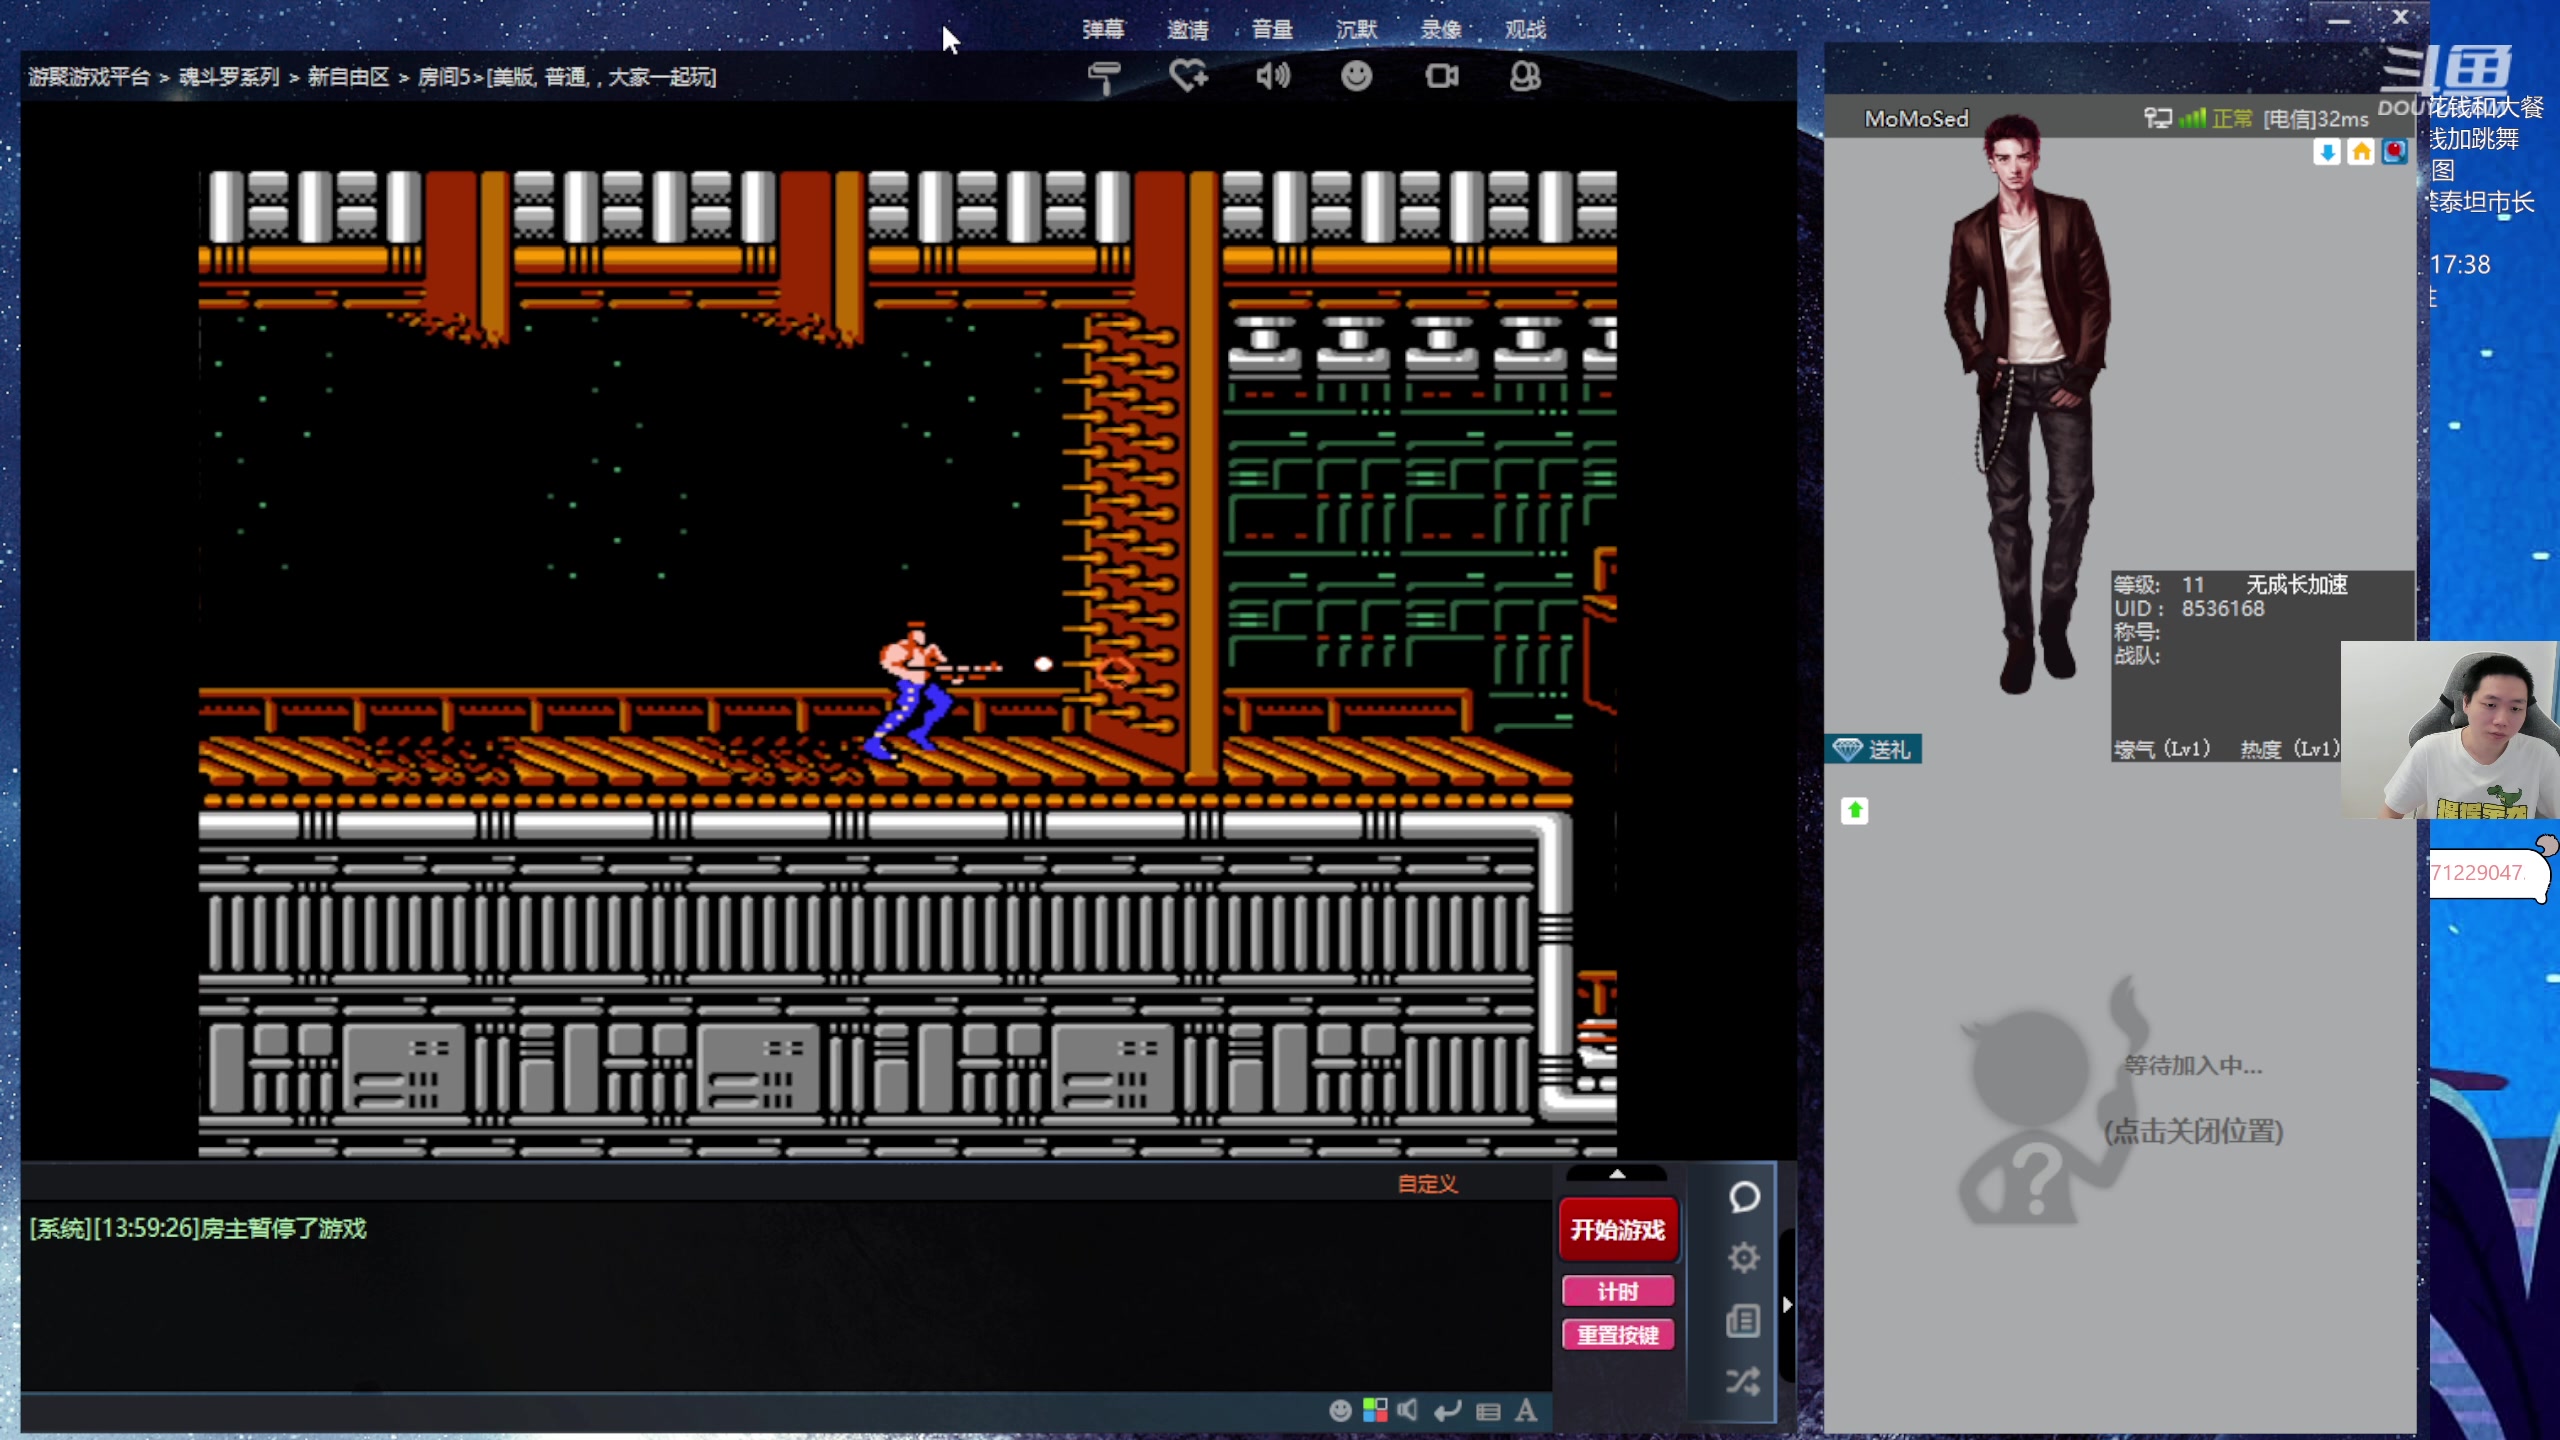Click the streamer webcam thumbnail
This screenshot has height=1440, width=2560.
(2449, 730)
